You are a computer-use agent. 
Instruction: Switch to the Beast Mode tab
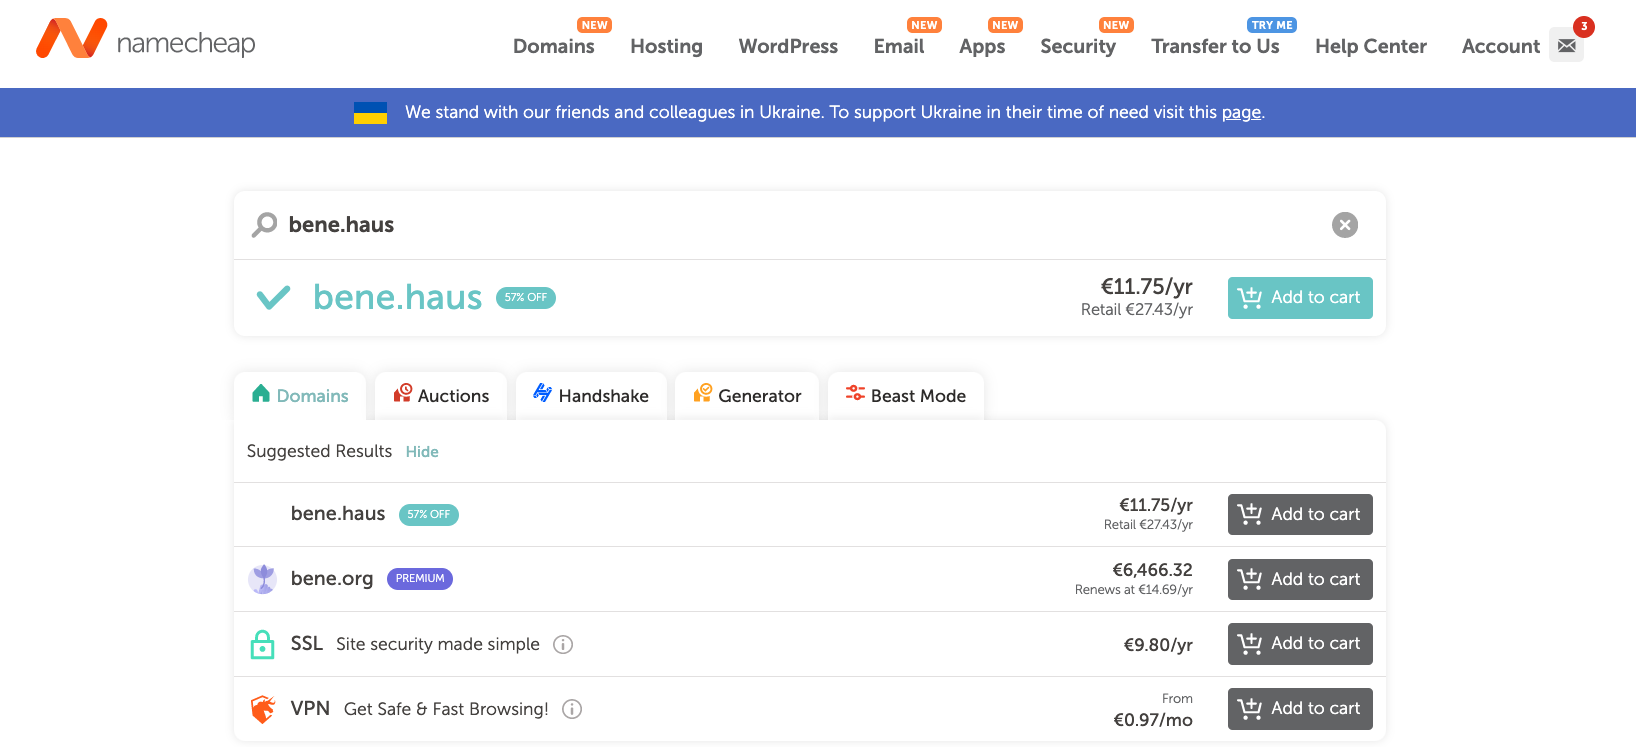click(906, 396)
